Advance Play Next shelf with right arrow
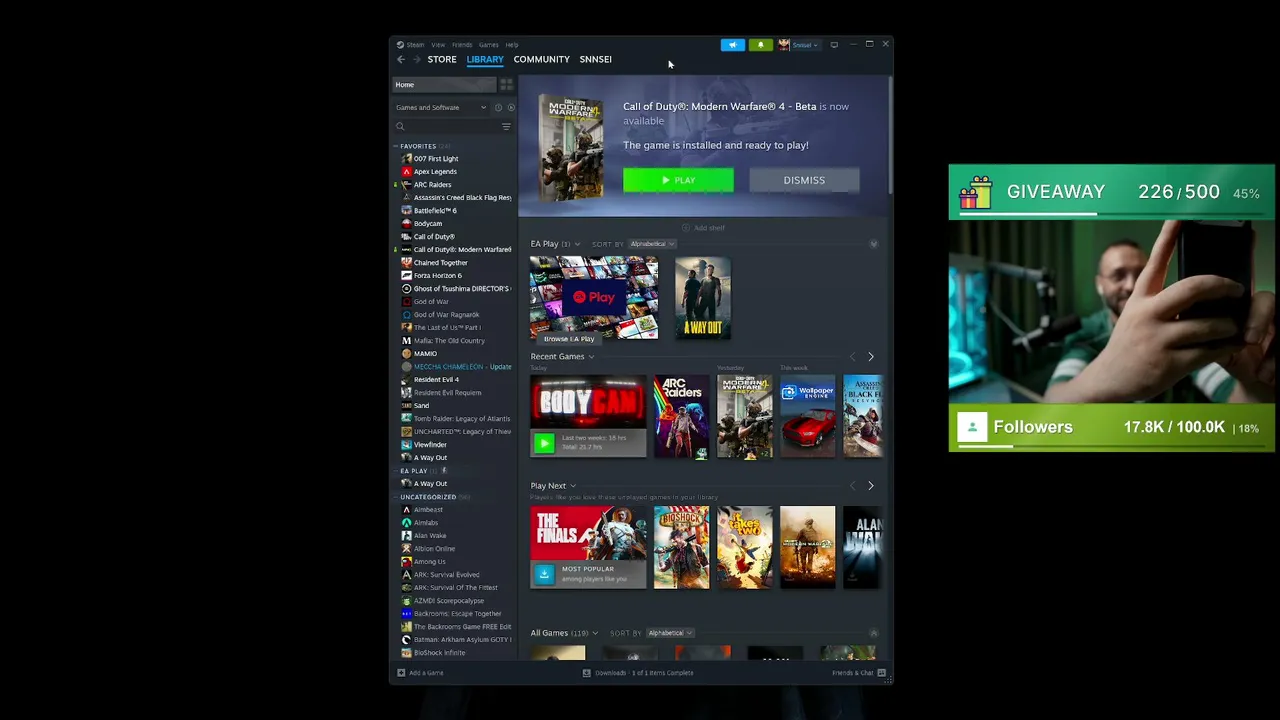Screen dimensions: 1280x720 [x=870, y=486]
